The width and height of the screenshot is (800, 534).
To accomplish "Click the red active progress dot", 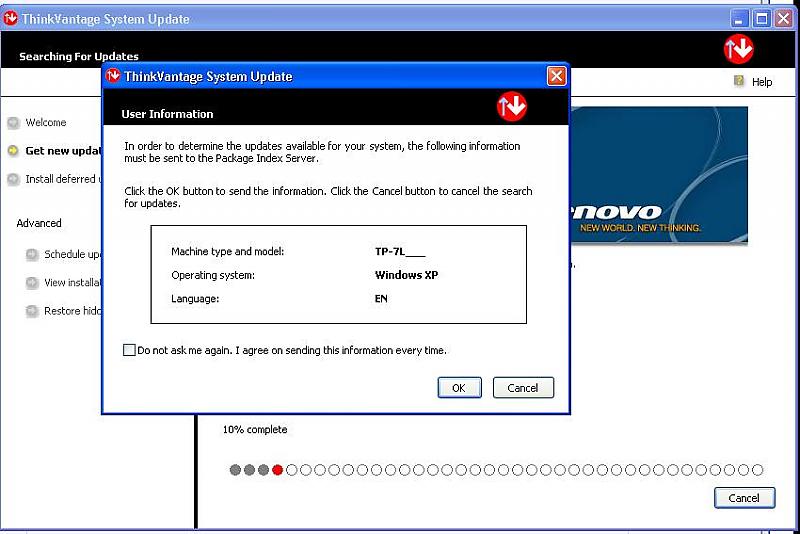I will point(277,470).
